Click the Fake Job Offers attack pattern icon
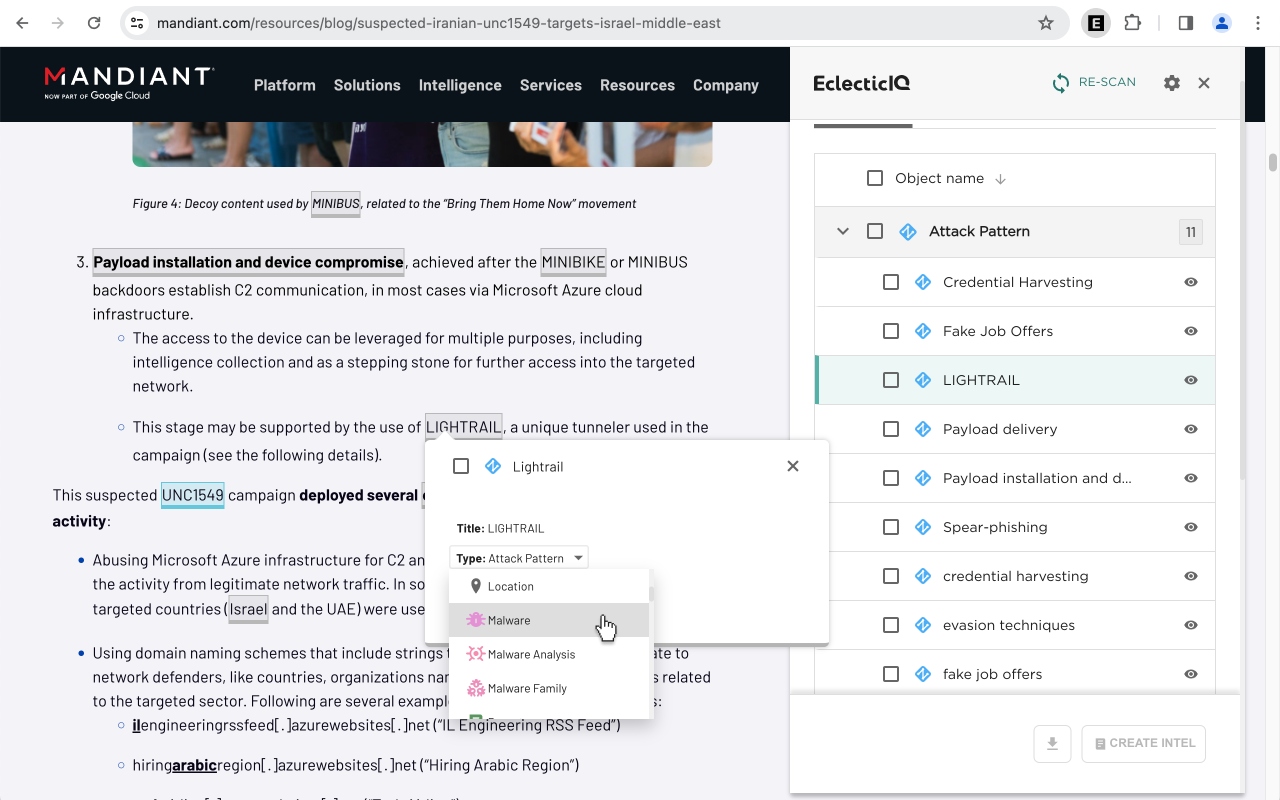The height and width of the screenshot is (800, 1280). (924, 331)
